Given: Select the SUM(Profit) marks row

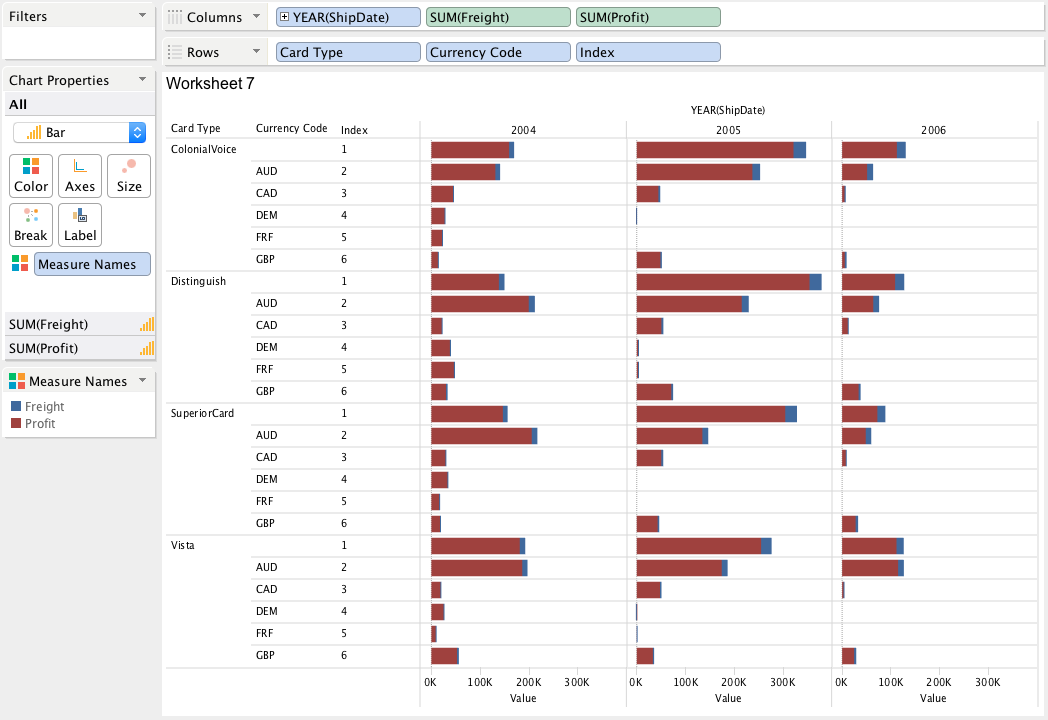Looking at the screenshot, I should pyautogui.click(x=80, y=348).
